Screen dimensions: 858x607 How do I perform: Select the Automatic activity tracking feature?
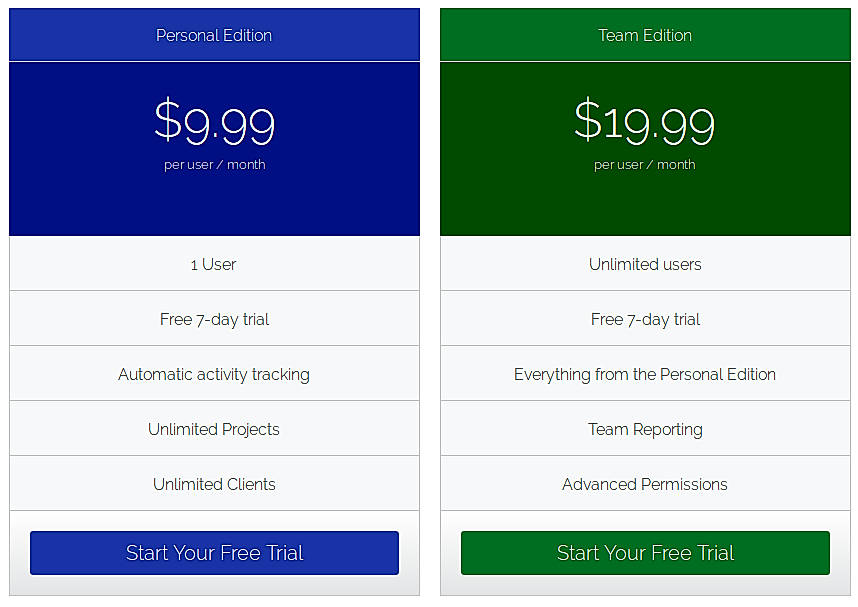coord(214,374)
